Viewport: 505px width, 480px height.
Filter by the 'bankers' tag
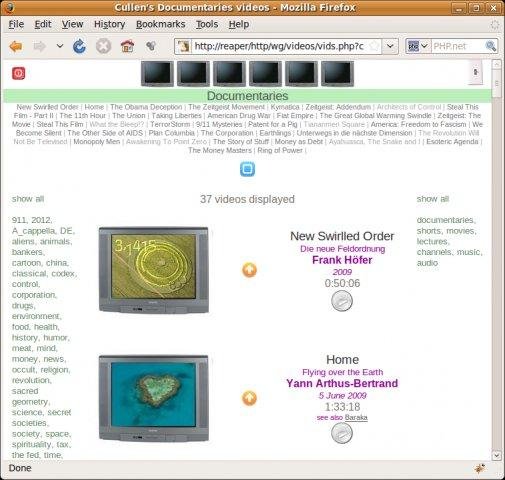coord(28,252)
